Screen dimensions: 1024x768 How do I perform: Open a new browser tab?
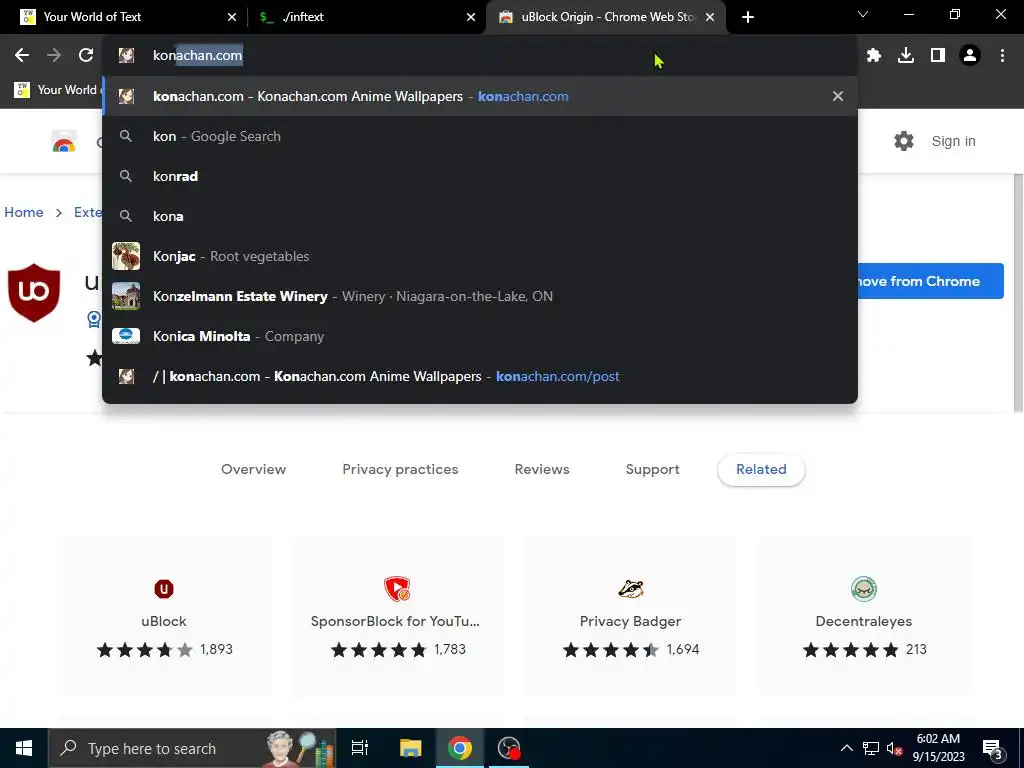point(748,17)
